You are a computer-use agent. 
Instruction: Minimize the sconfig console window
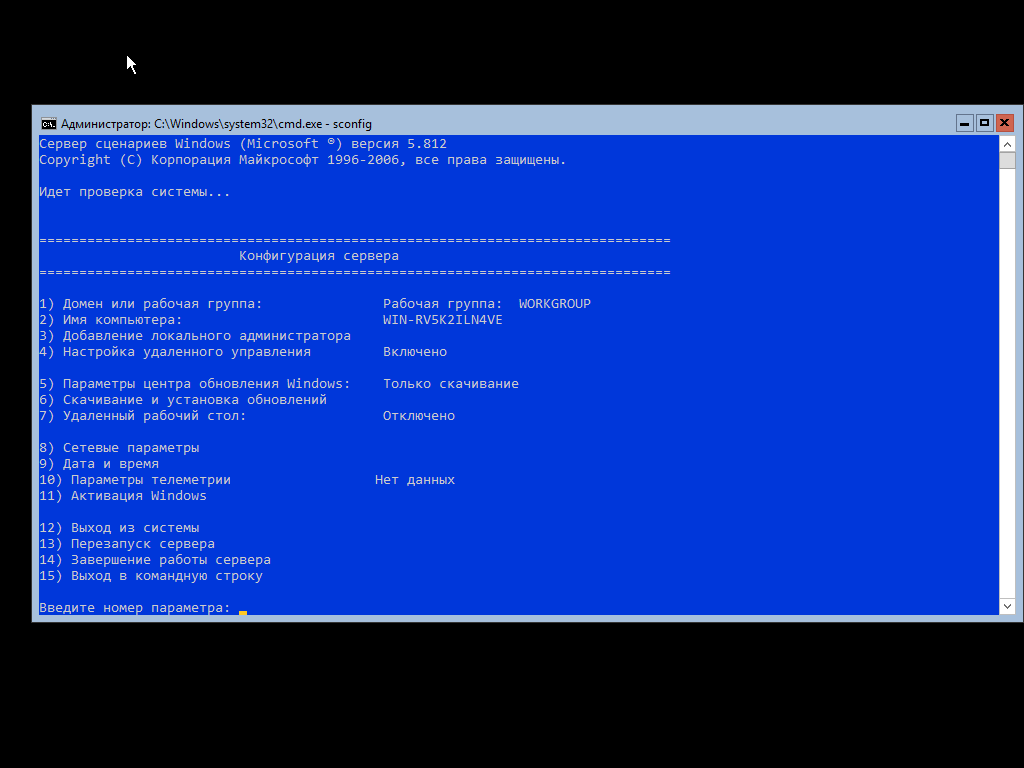click(x=965, y=123)
